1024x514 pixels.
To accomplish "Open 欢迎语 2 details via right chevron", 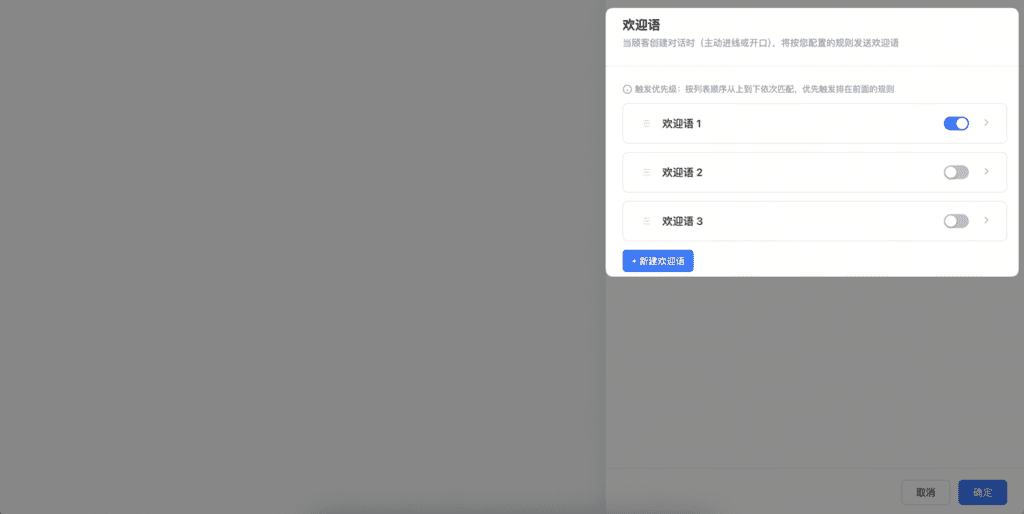I will 986,172.
